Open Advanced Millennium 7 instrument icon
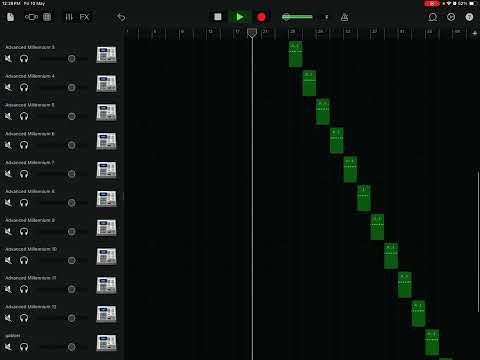 pos(106,170)
